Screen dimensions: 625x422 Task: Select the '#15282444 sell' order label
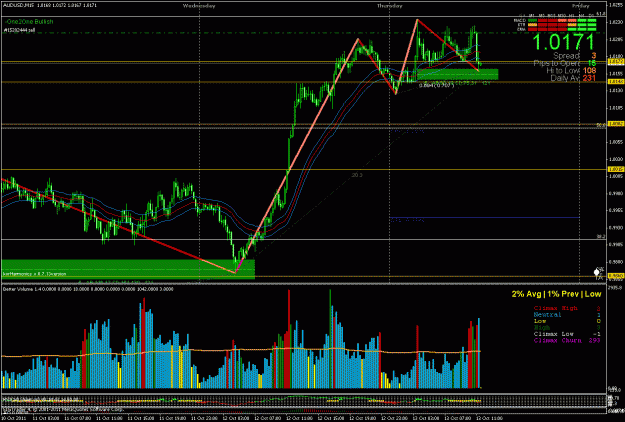(20, 30)
